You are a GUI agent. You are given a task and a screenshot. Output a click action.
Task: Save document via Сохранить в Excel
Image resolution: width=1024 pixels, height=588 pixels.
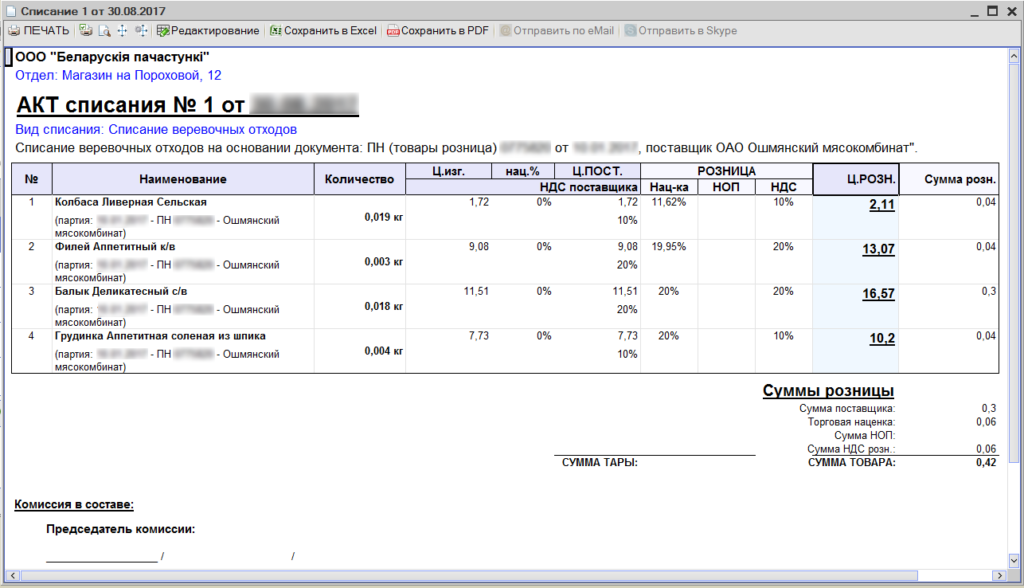pyautogui.click(x=323, y=31)
